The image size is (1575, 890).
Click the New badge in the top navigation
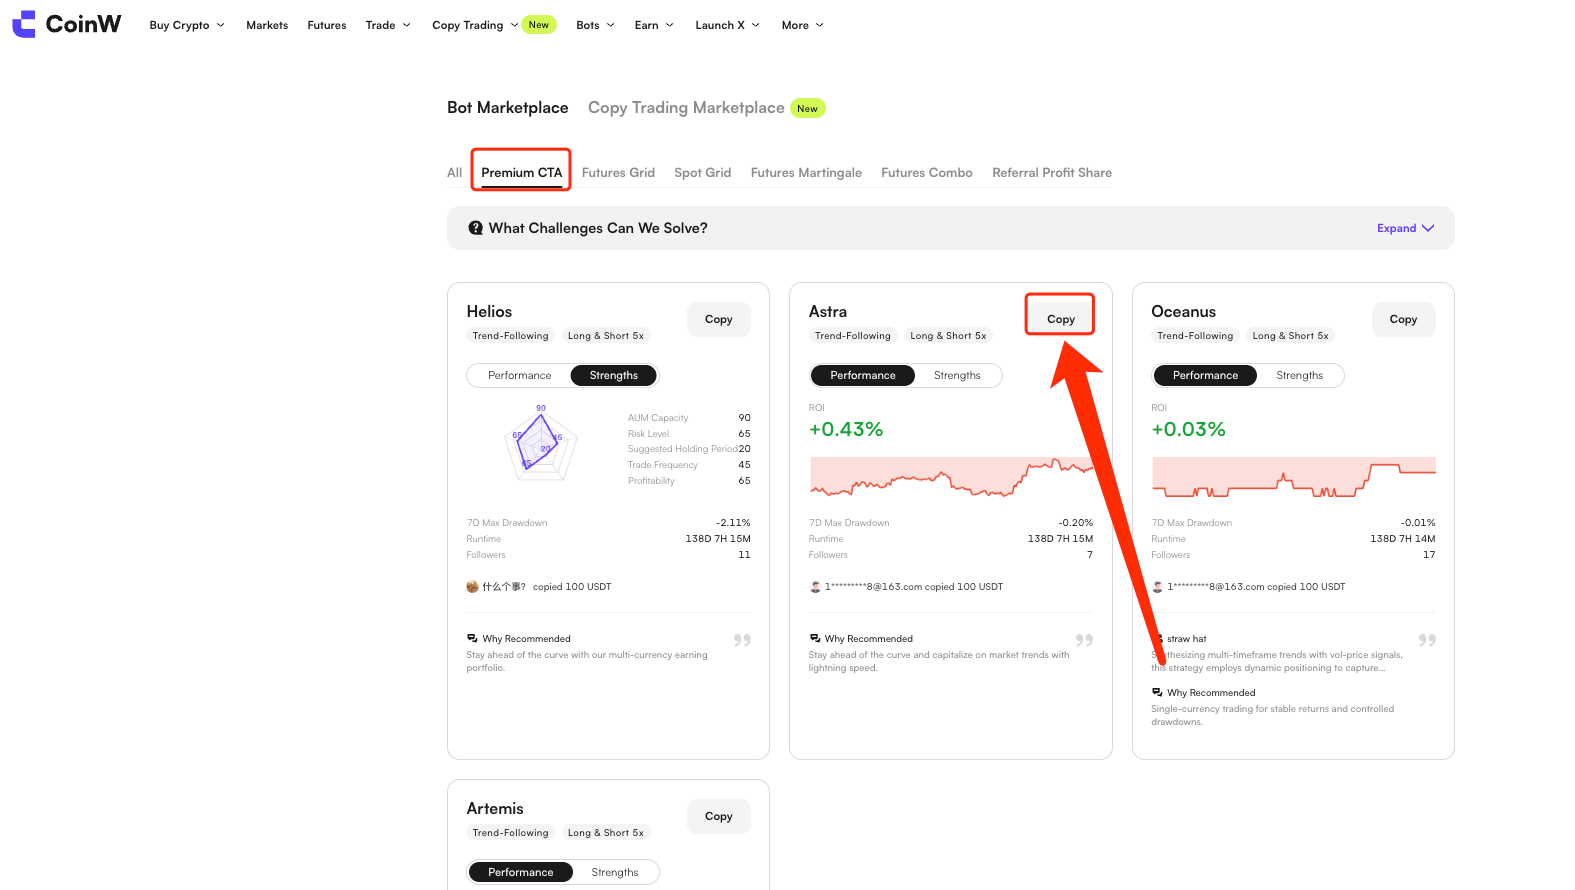coord(539,25)
